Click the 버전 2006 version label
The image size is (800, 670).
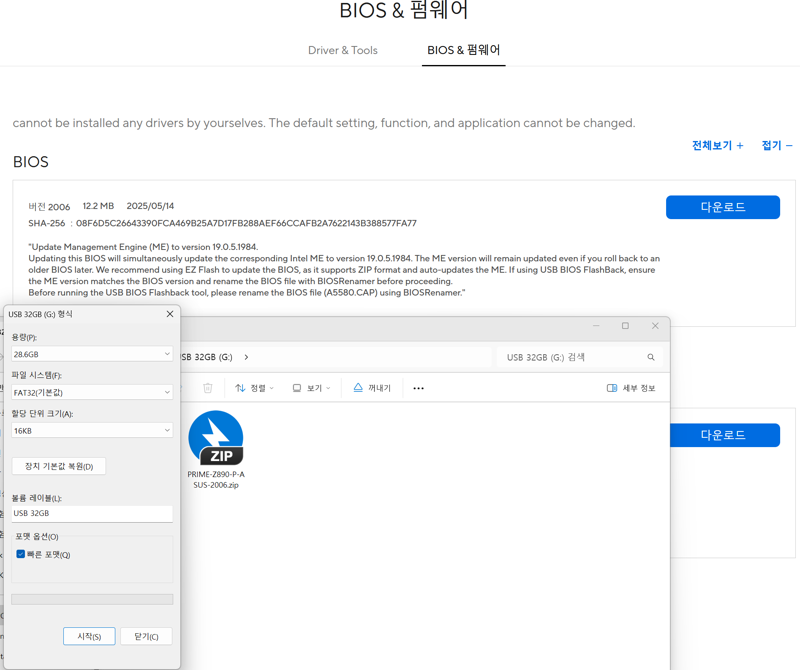click(49, 206)
